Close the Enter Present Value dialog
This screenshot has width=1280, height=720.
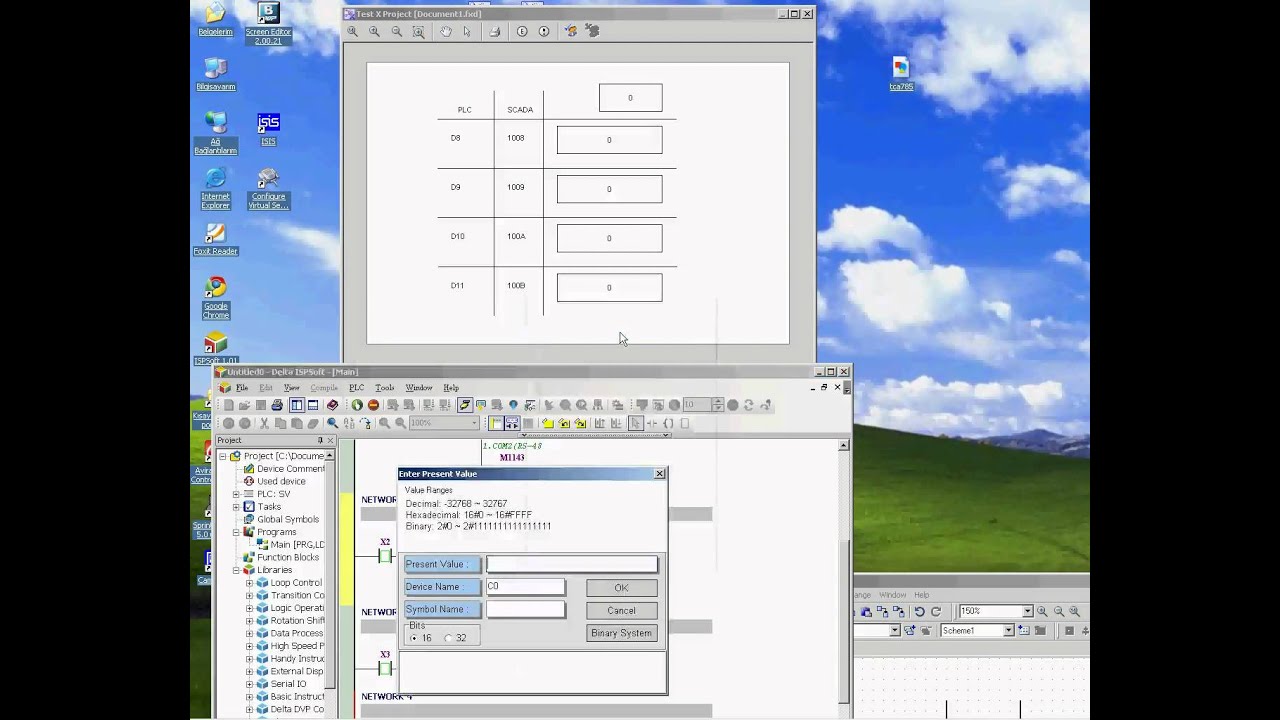659,474
